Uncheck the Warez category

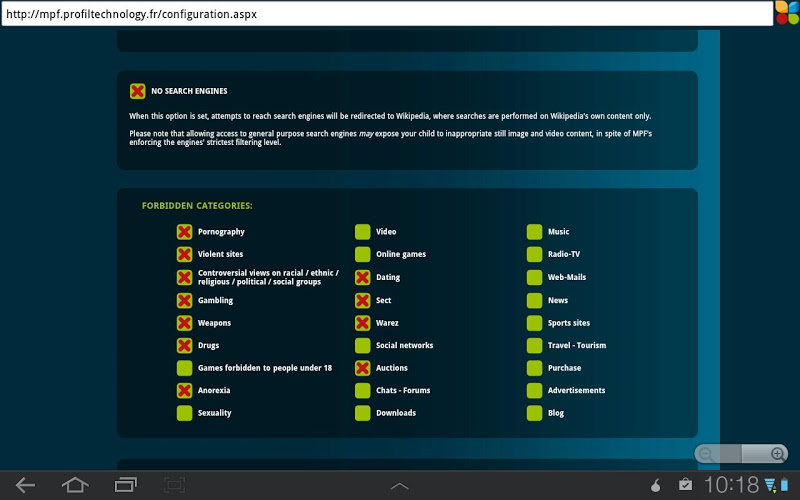coord(362,323)
